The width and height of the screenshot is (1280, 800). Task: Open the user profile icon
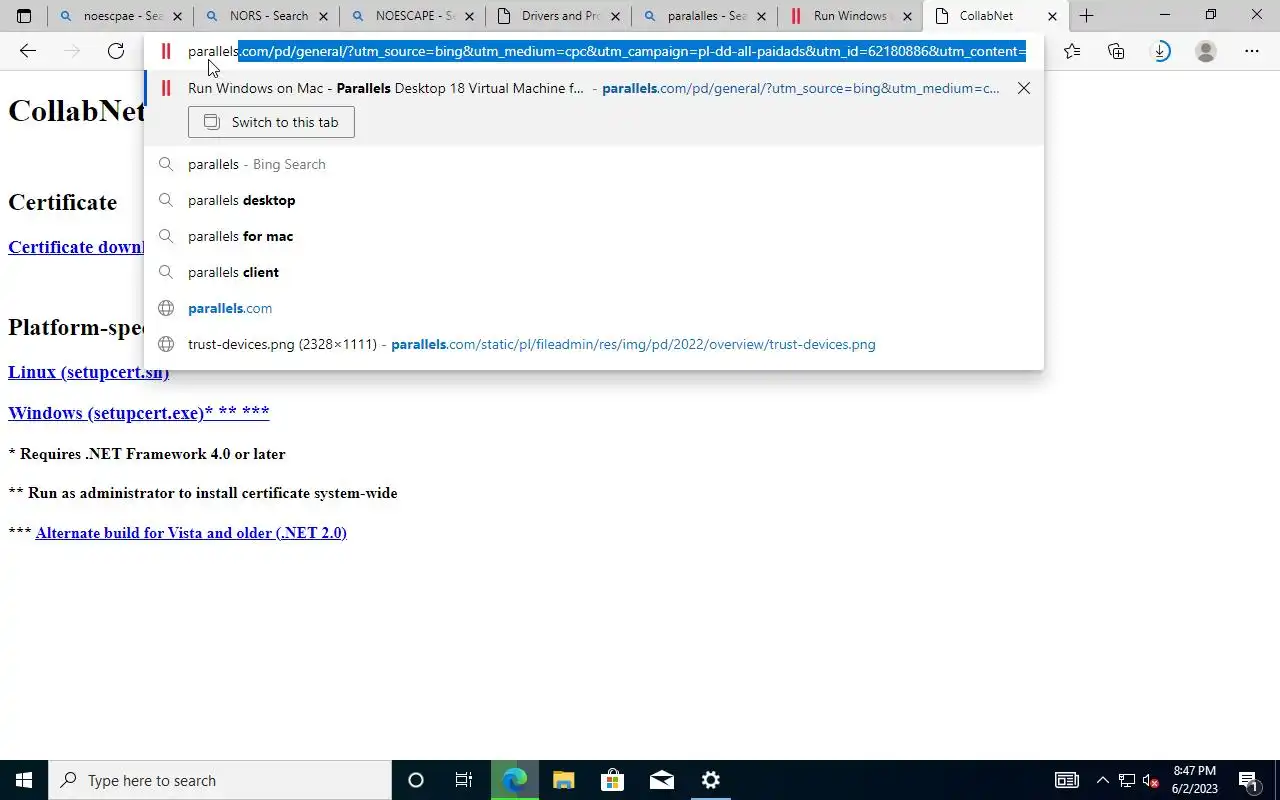1206,51
